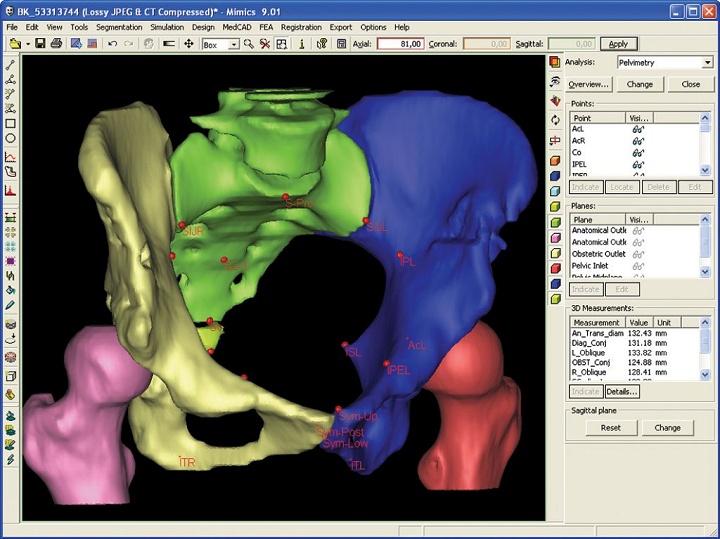
Task: Toggle visibility glasses for Pelvic Inlet plane
Action: pos(636,265)
